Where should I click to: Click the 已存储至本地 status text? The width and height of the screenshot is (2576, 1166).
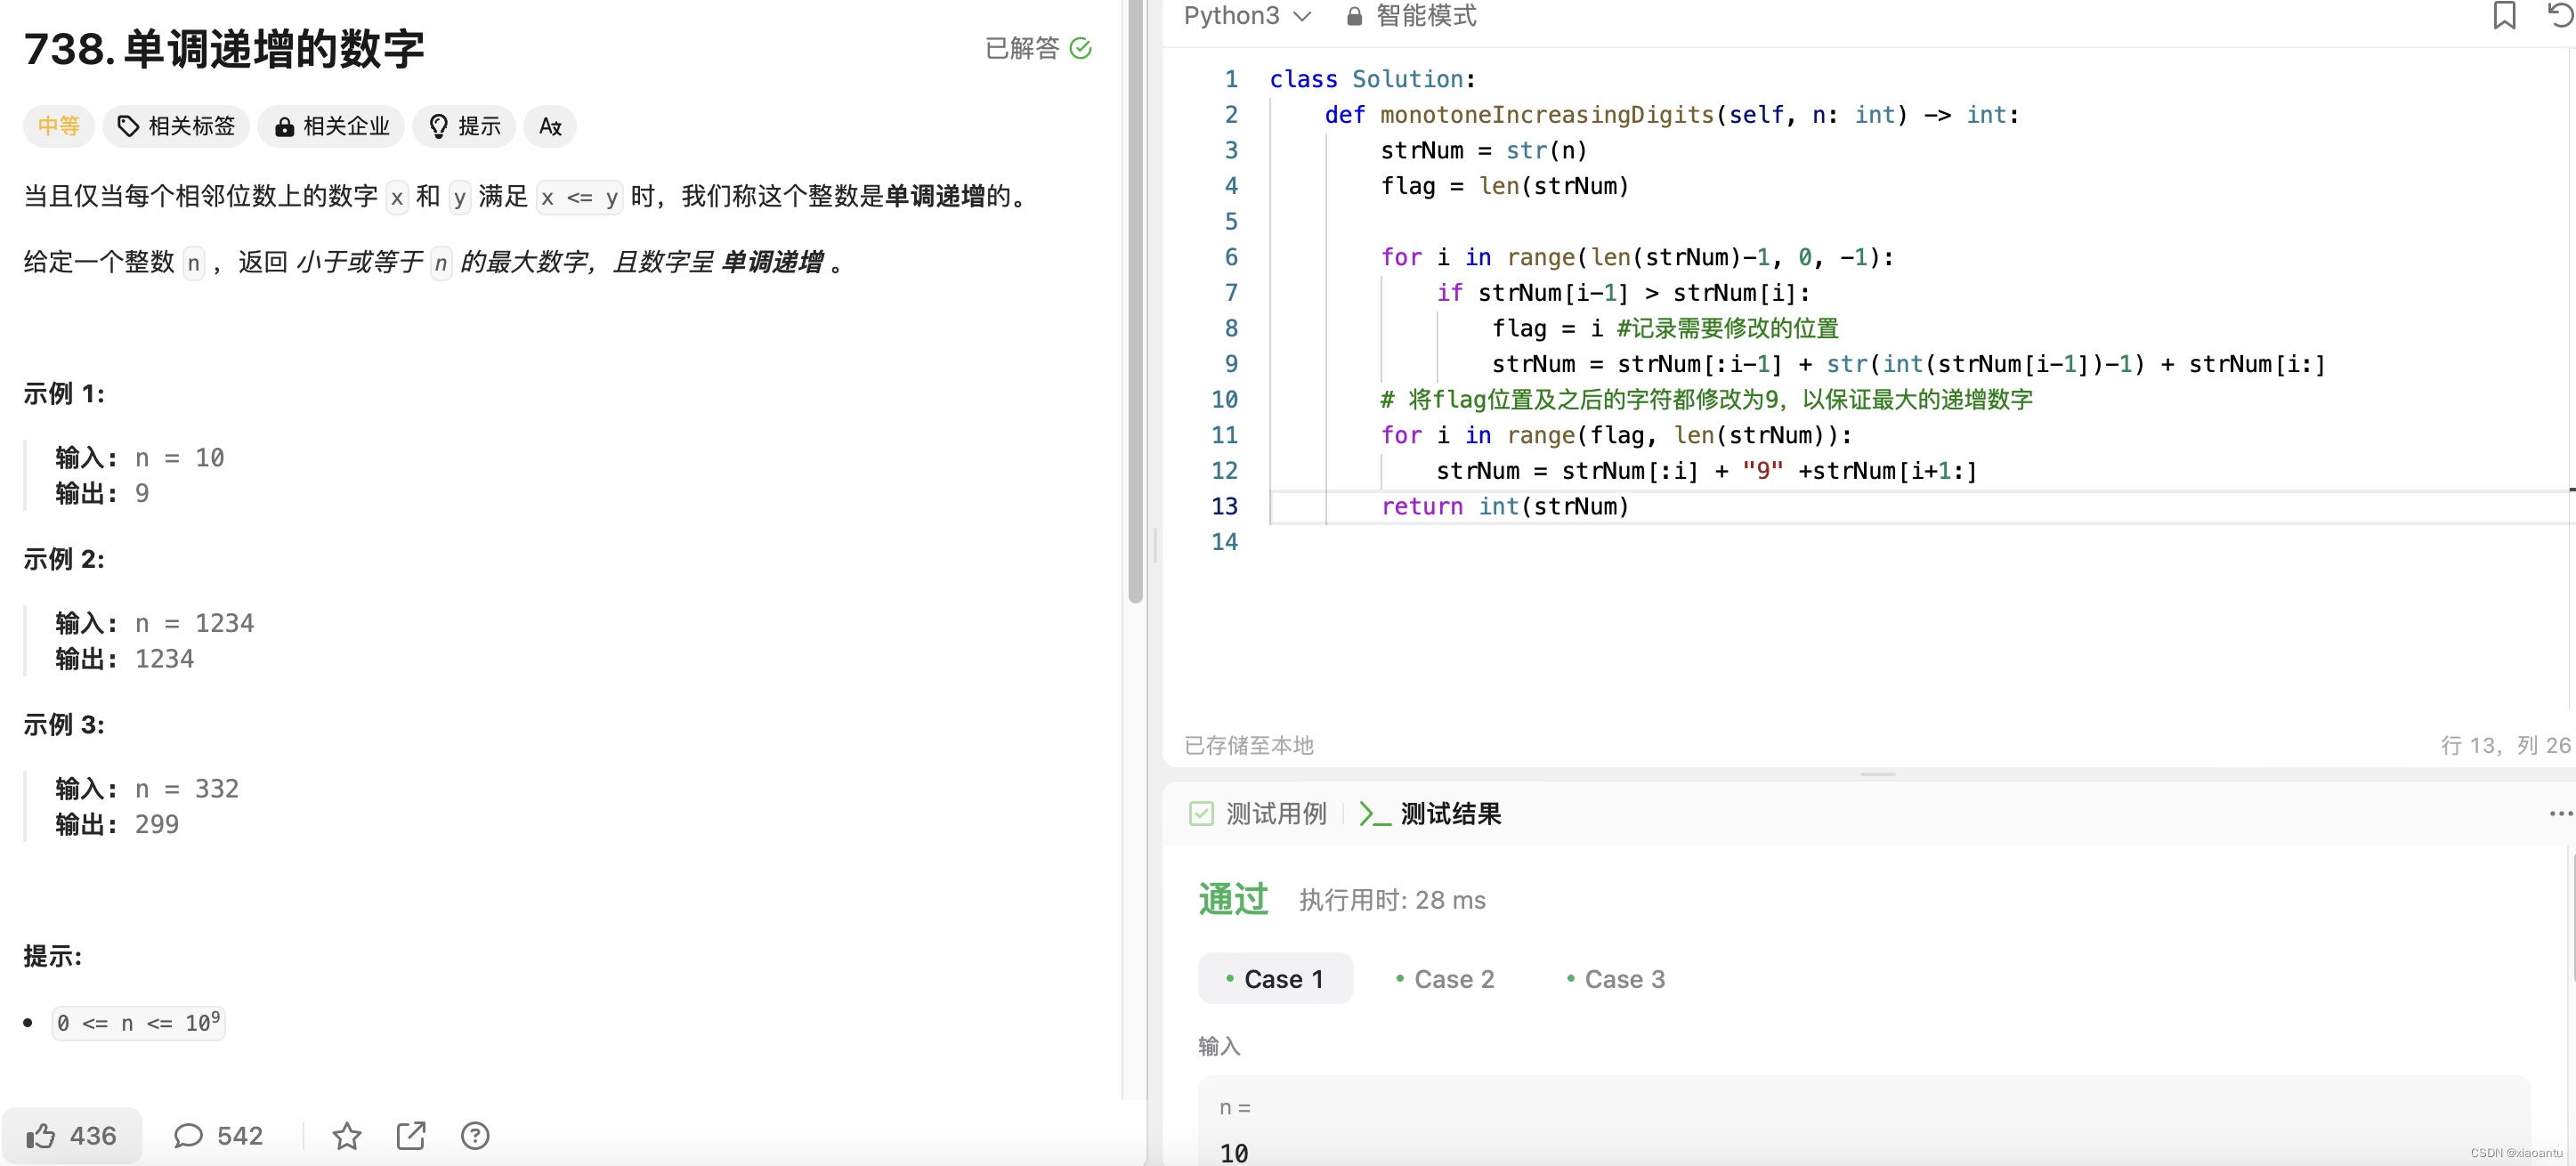coord(1249,745)
